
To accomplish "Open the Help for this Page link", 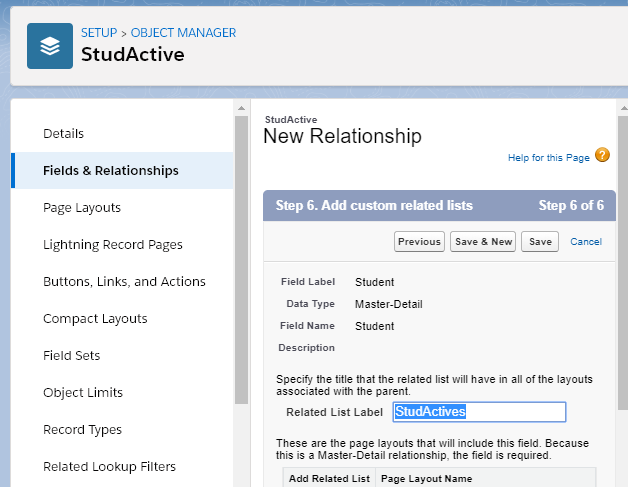I will 549,158.
